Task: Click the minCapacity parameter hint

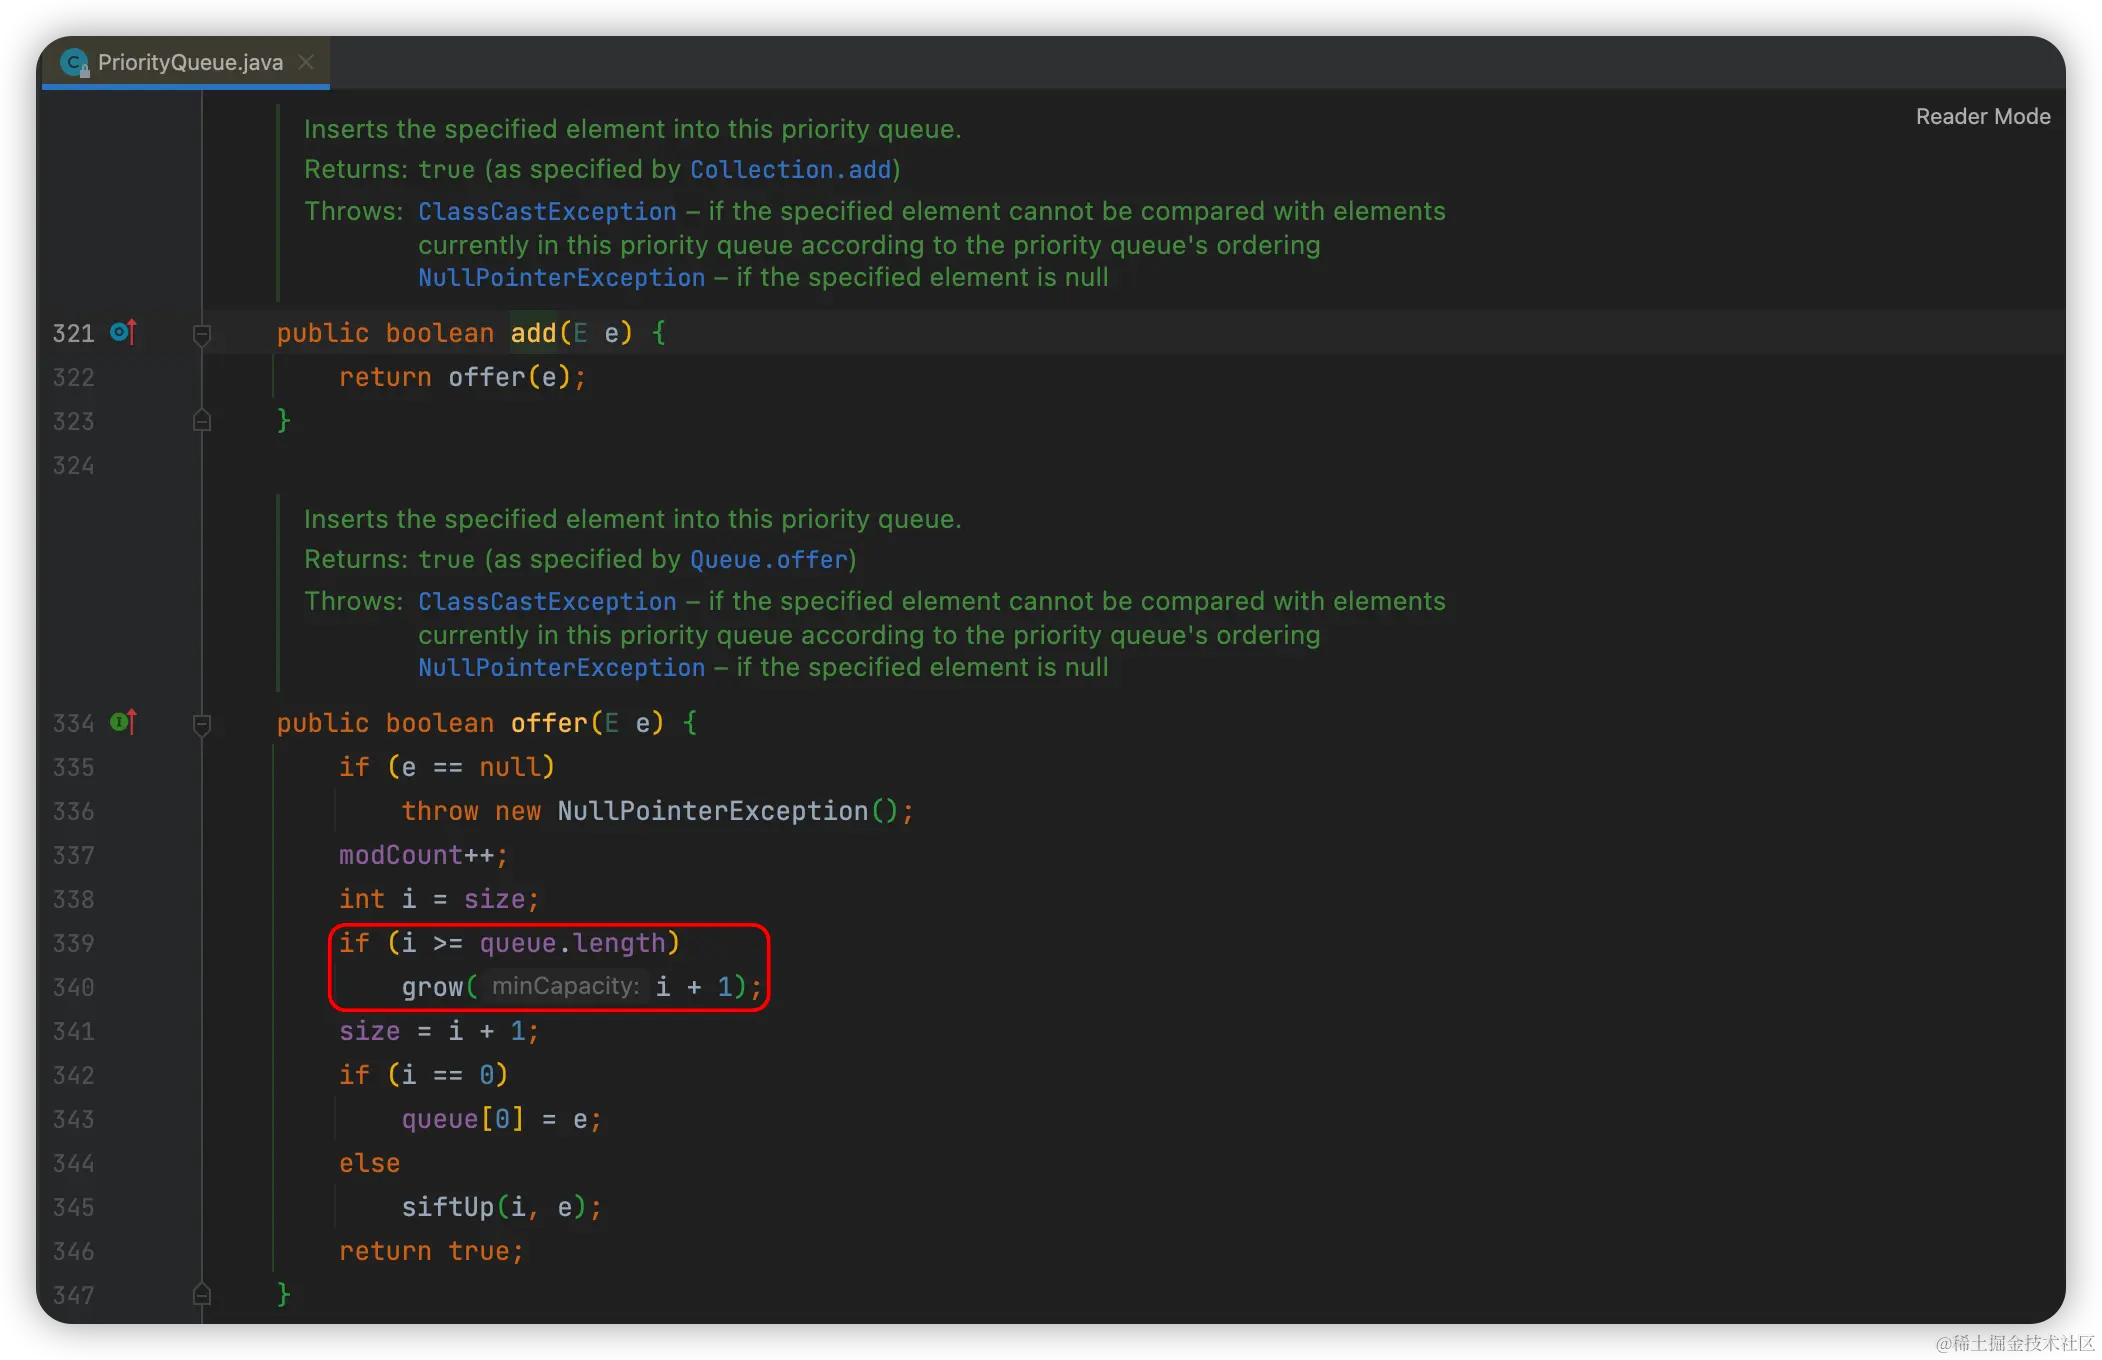Action: point(565,987)
